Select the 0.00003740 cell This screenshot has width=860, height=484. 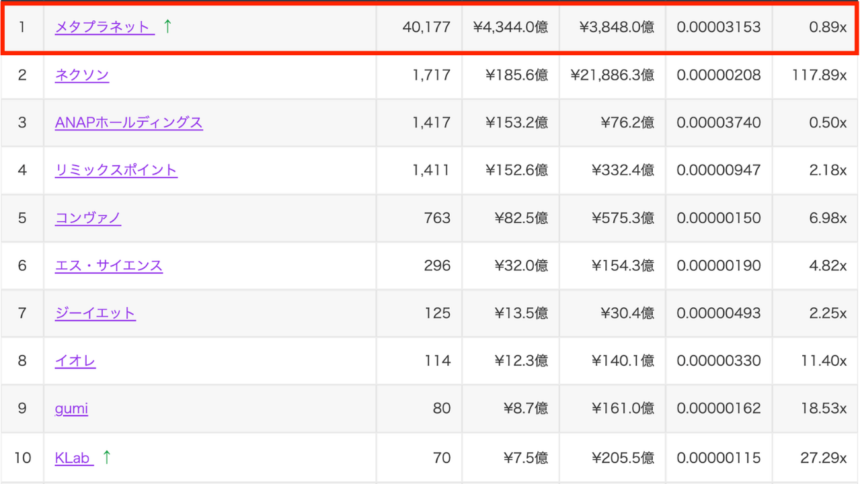pyautogui.click(x=718, y=122)
